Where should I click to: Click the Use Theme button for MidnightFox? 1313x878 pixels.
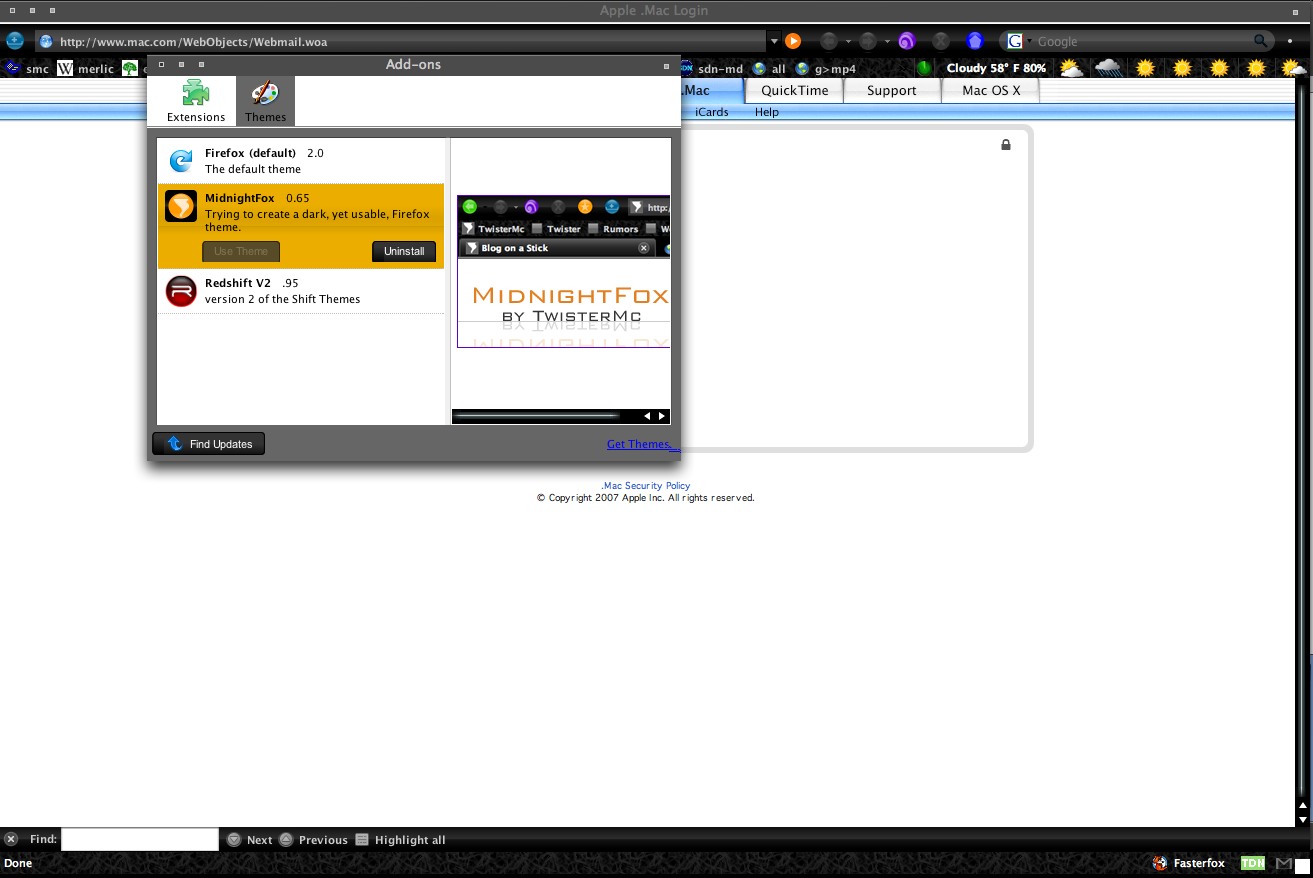(x=241, y=251)
